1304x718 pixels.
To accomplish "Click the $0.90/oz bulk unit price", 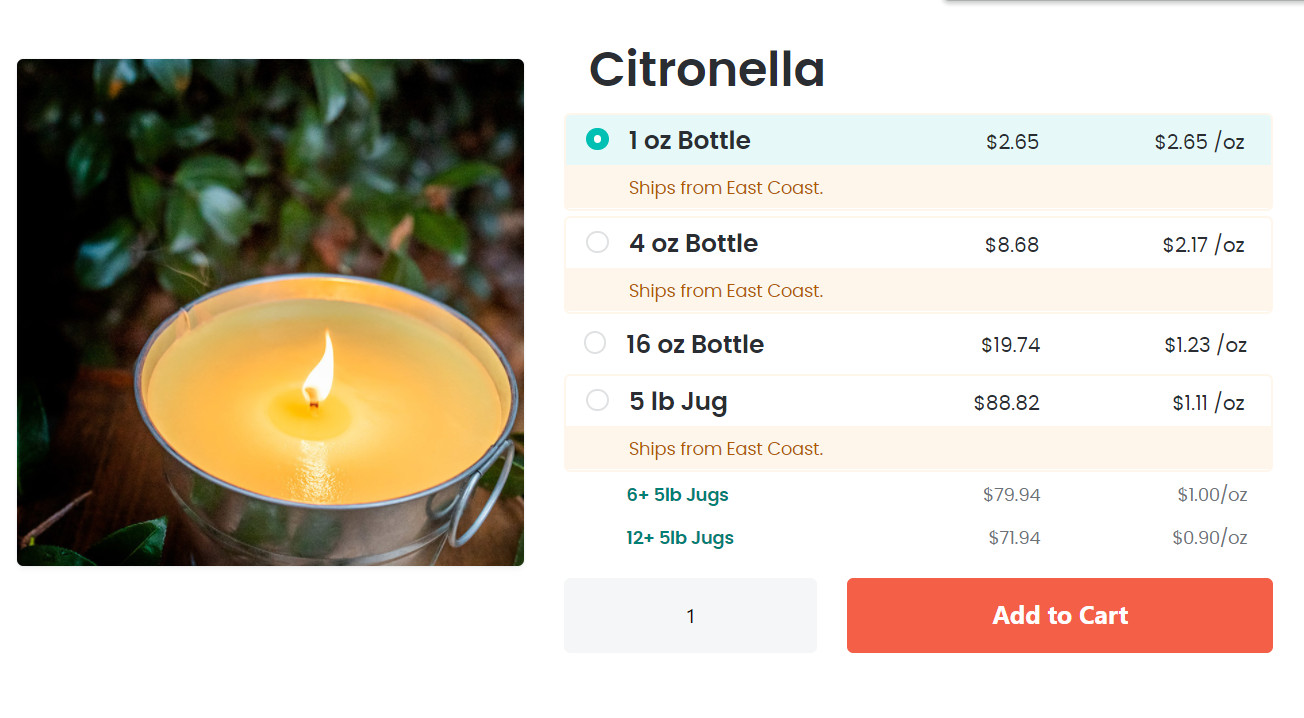I will [x=1209, y=538].
